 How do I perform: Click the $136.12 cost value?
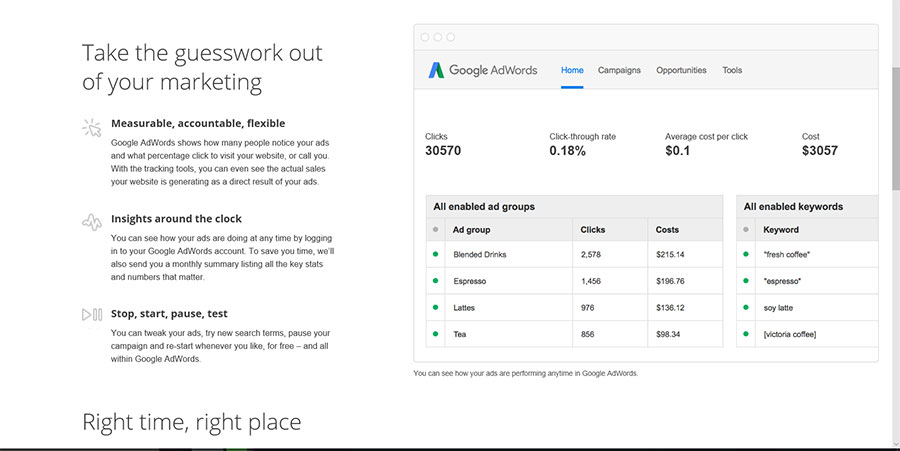(670, 308)
